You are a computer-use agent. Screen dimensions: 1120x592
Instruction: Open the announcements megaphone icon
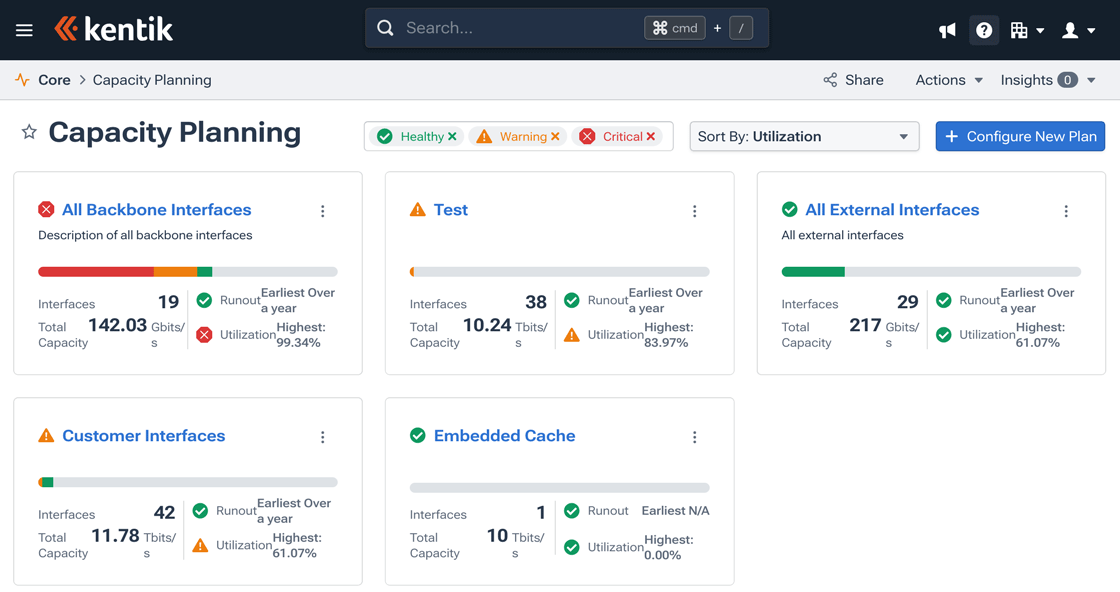[947, 29]
